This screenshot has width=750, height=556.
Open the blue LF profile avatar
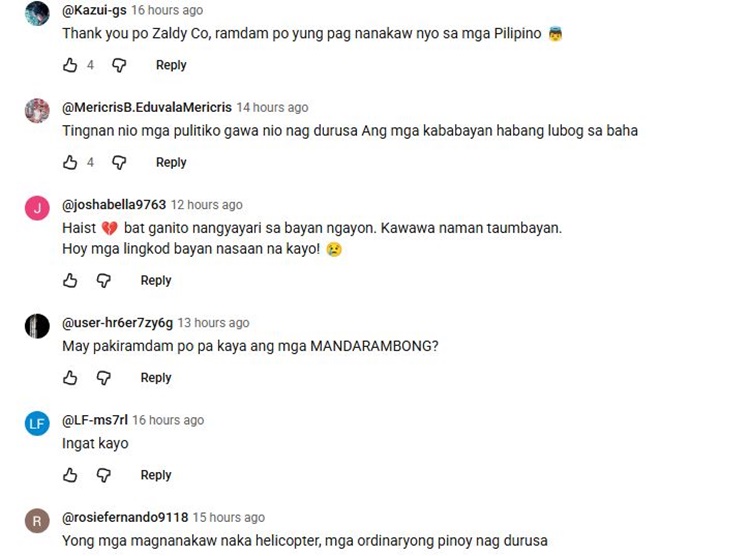[37, 423]
